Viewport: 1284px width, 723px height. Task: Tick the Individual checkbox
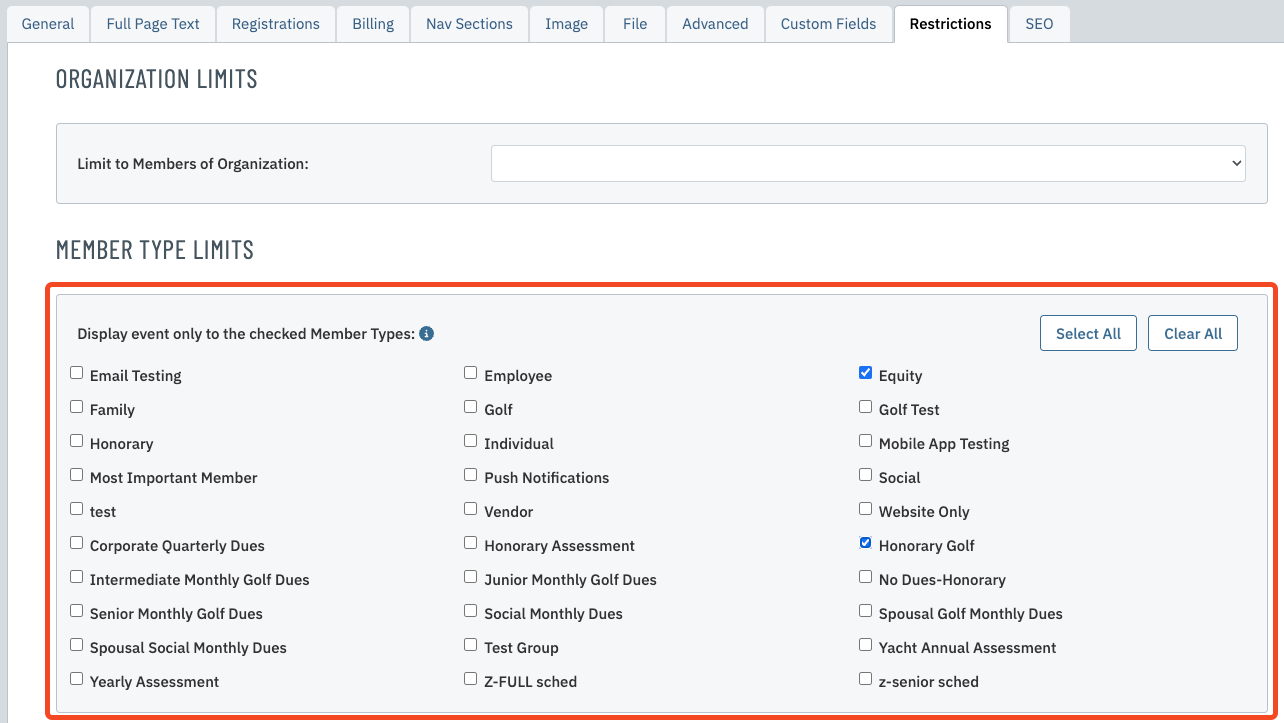471,441
